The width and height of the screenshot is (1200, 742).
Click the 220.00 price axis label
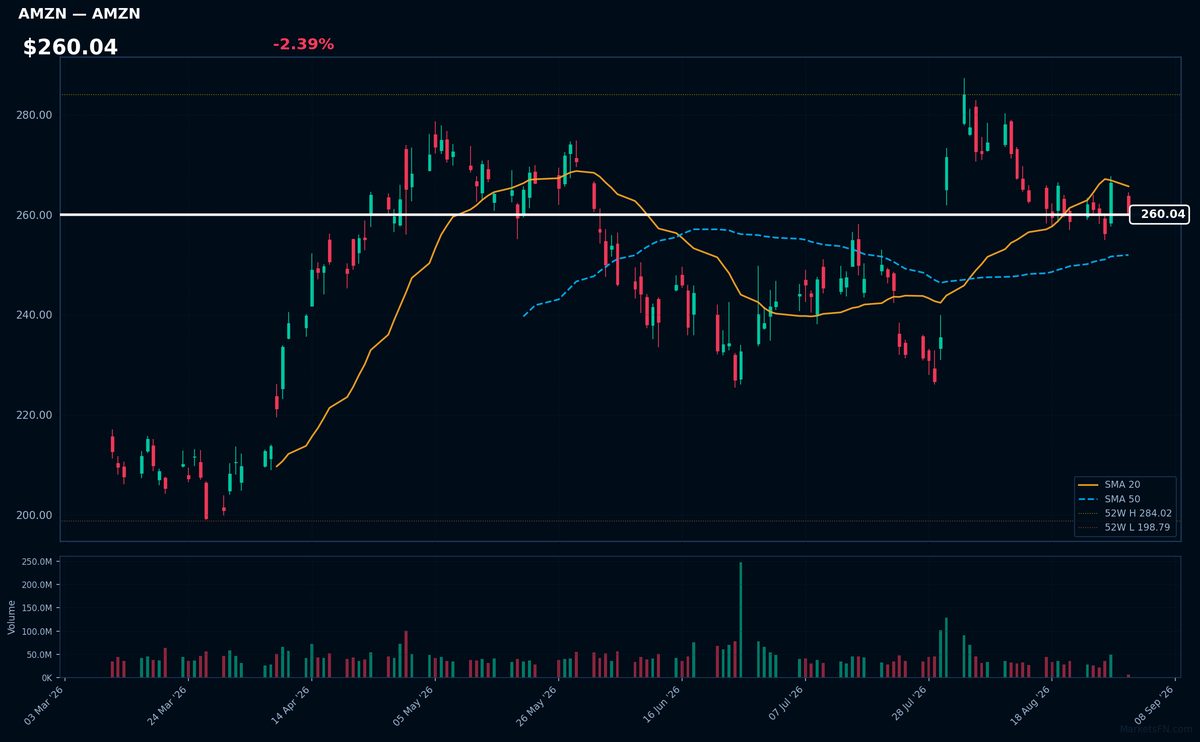tap(36, 415)
